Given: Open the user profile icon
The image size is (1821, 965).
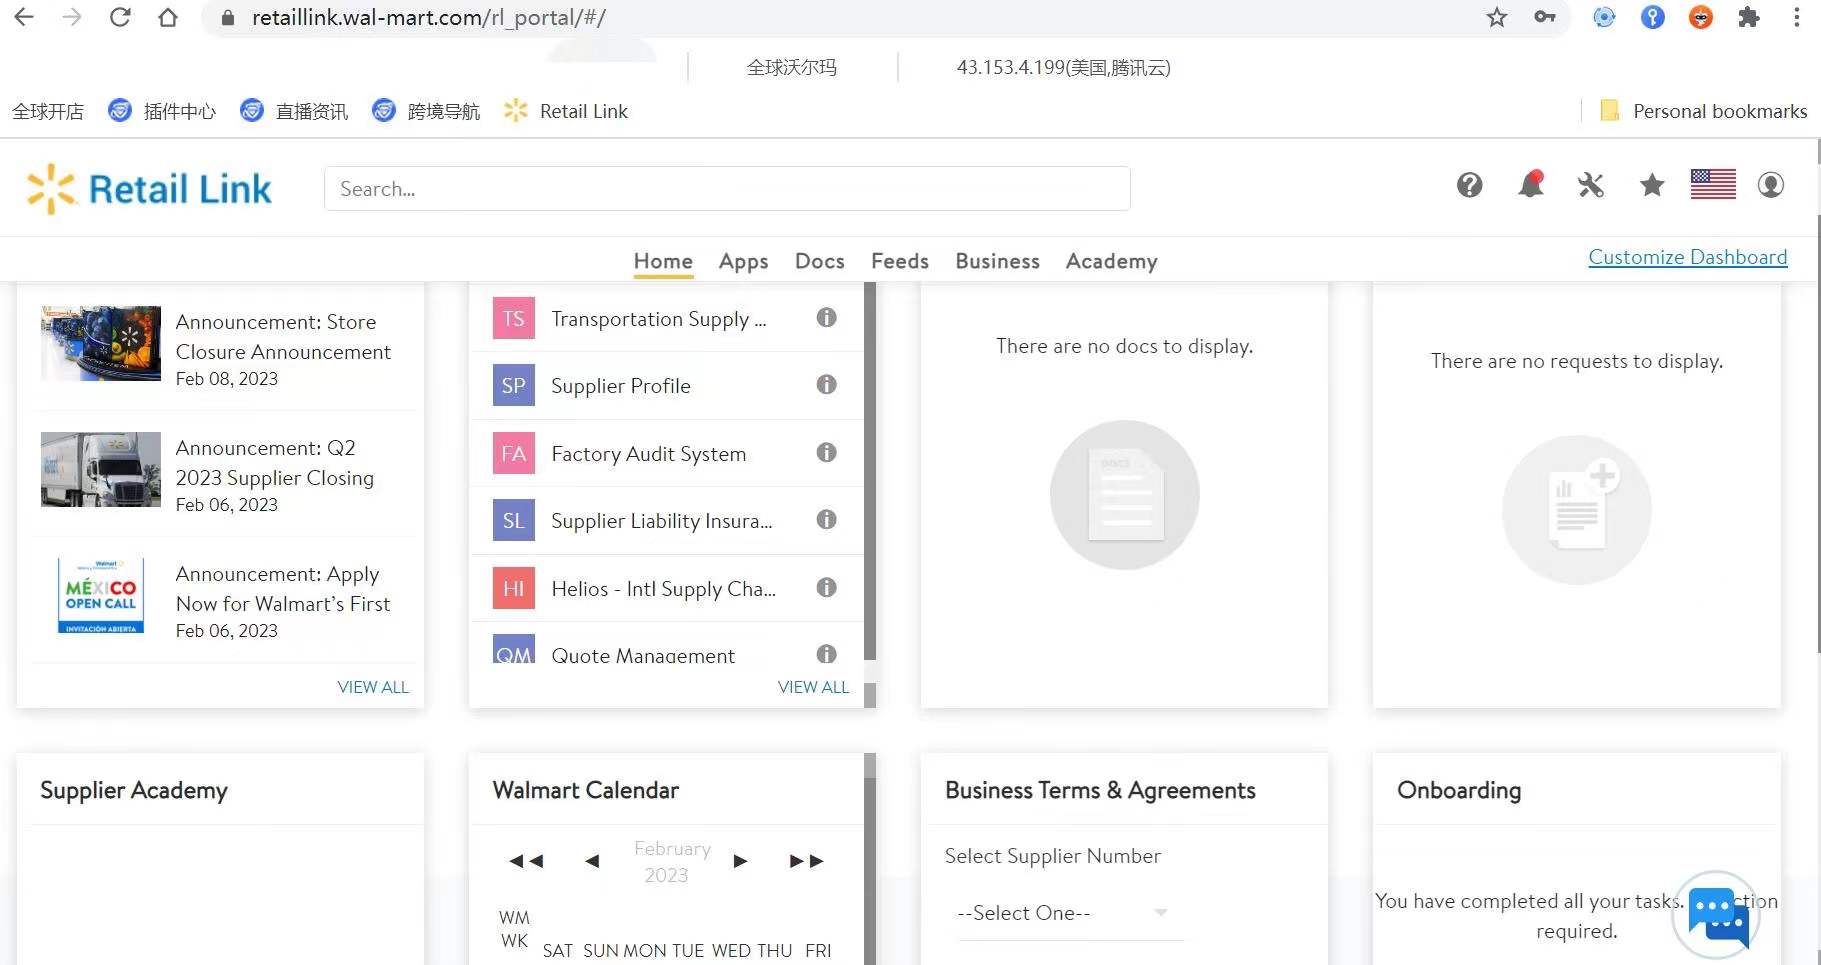Looking at the screenshot, I should pyautogui.click(x=1771, y=185).
